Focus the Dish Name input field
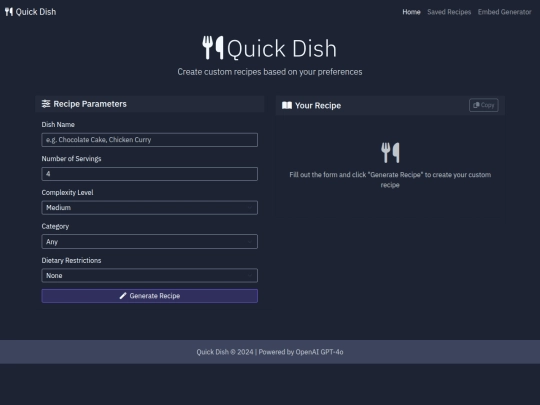The width and height of the screenshot is (540, 405). (149, 140)
